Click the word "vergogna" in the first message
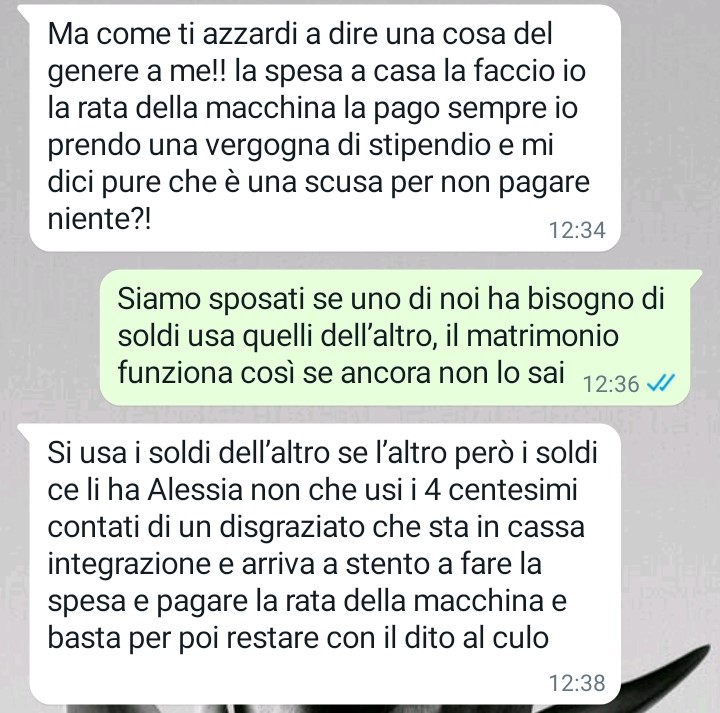The width and height of the screenshot is (720, 713). pos(267,146)
